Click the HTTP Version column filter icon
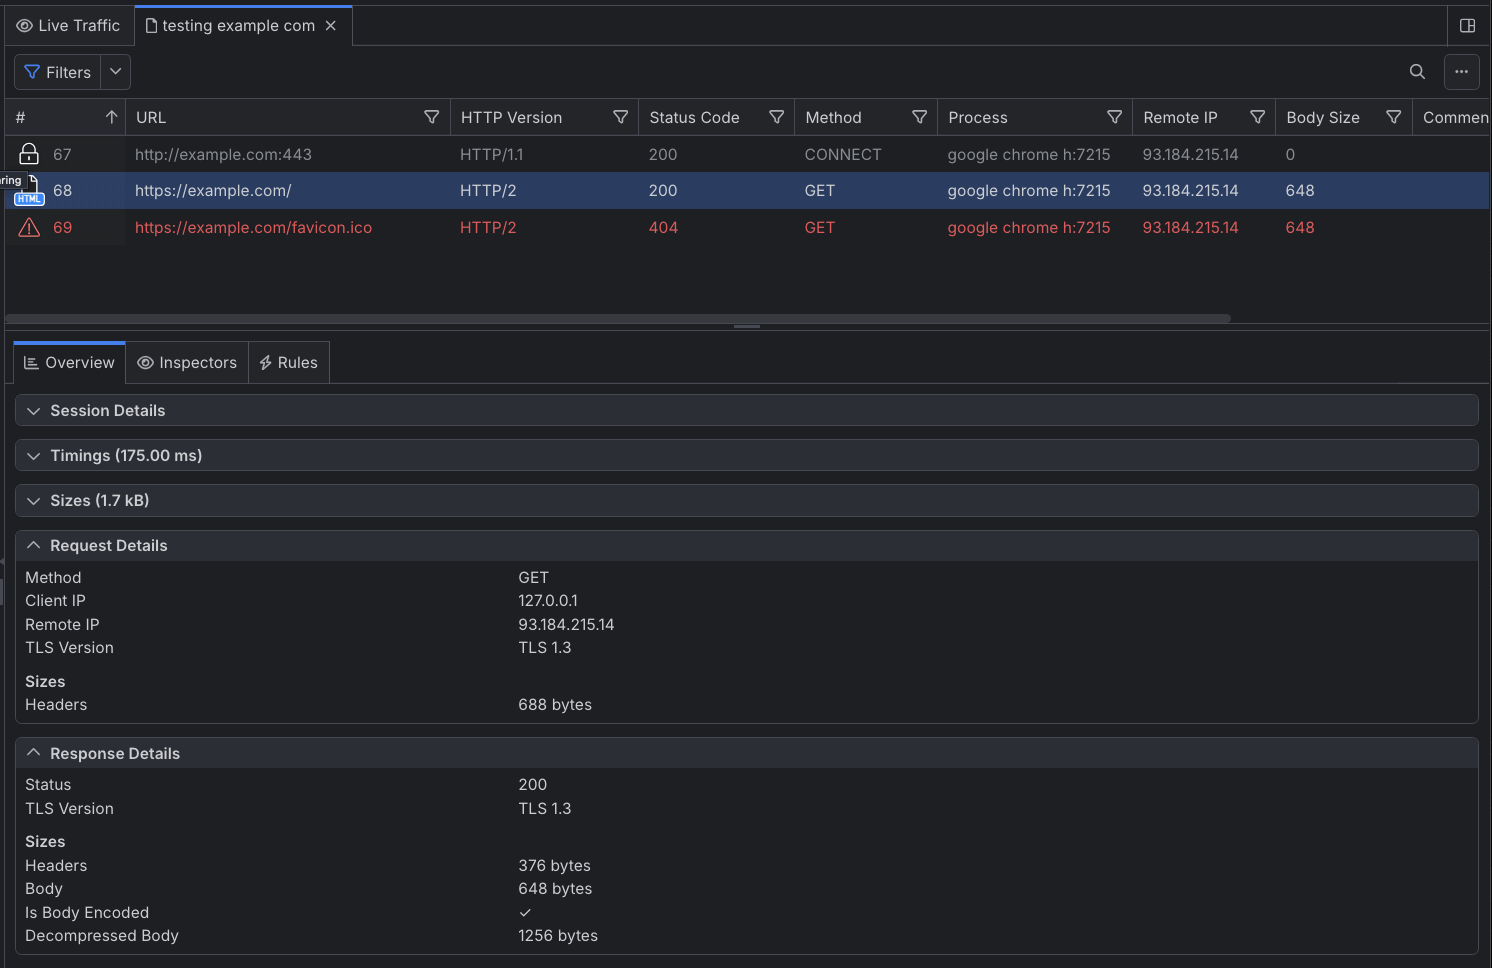Screen dimensions: 1492x968 (x=620, y=117)
